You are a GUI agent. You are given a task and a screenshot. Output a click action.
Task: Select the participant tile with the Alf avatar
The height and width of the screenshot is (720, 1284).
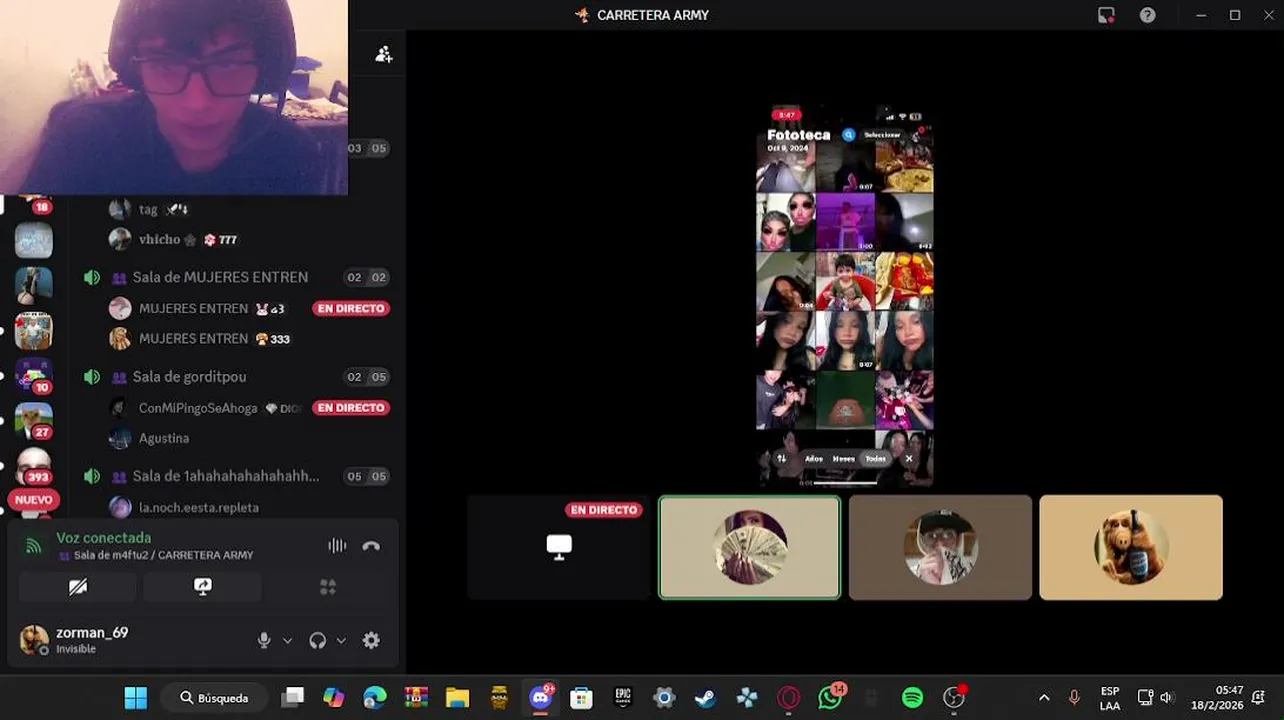(1131, 547)
